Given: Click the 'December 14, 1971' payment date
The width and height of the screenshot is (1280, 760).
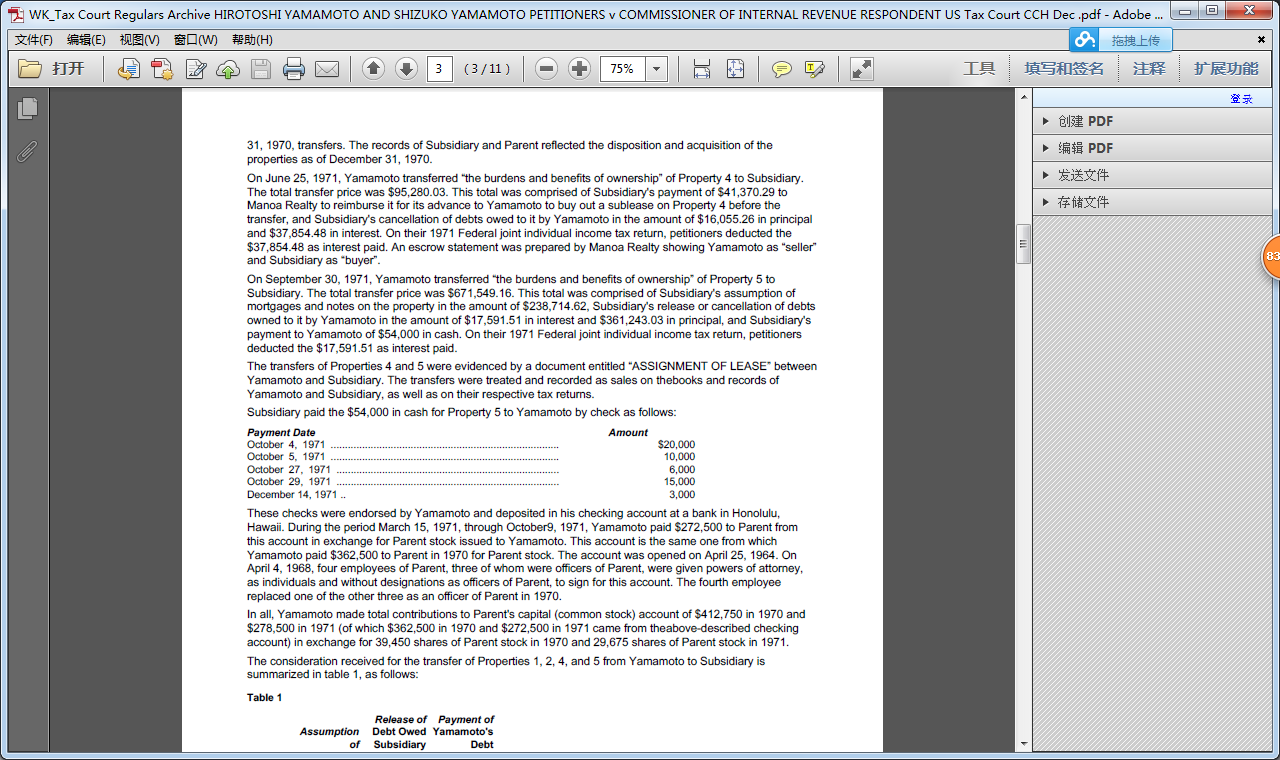Looking at the screenshot, I should tap(292, 495).
